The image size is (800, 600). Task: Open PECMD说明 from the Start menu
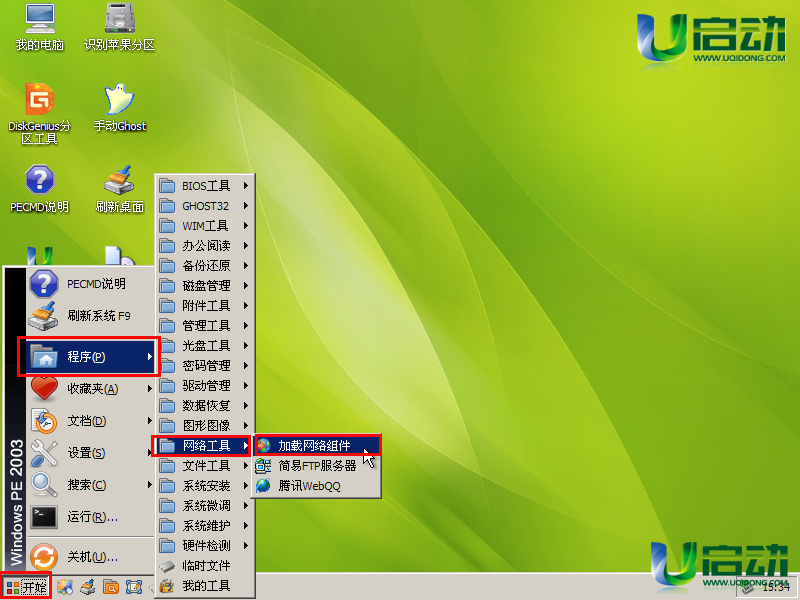(x=91, y=284)
